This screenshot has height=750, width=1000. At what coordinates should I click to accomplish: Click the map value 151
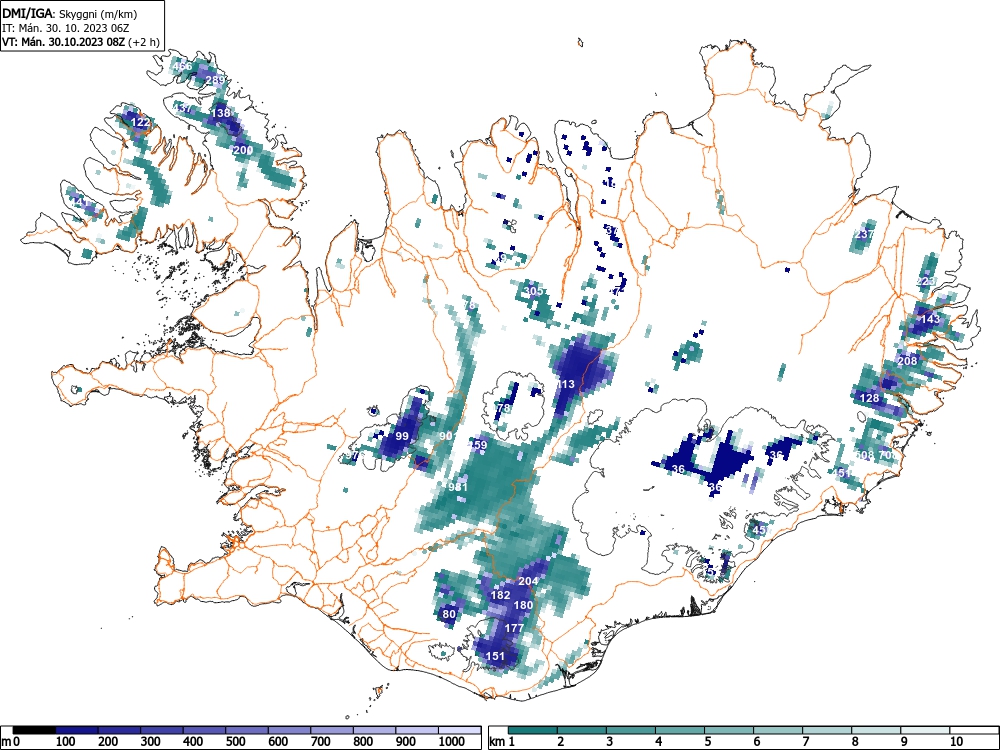(x=496, y=656)
